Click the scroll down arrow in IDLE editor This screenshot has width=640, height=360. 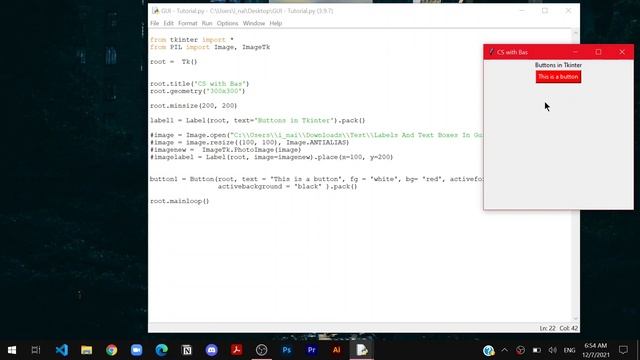[x=576, y=319]
